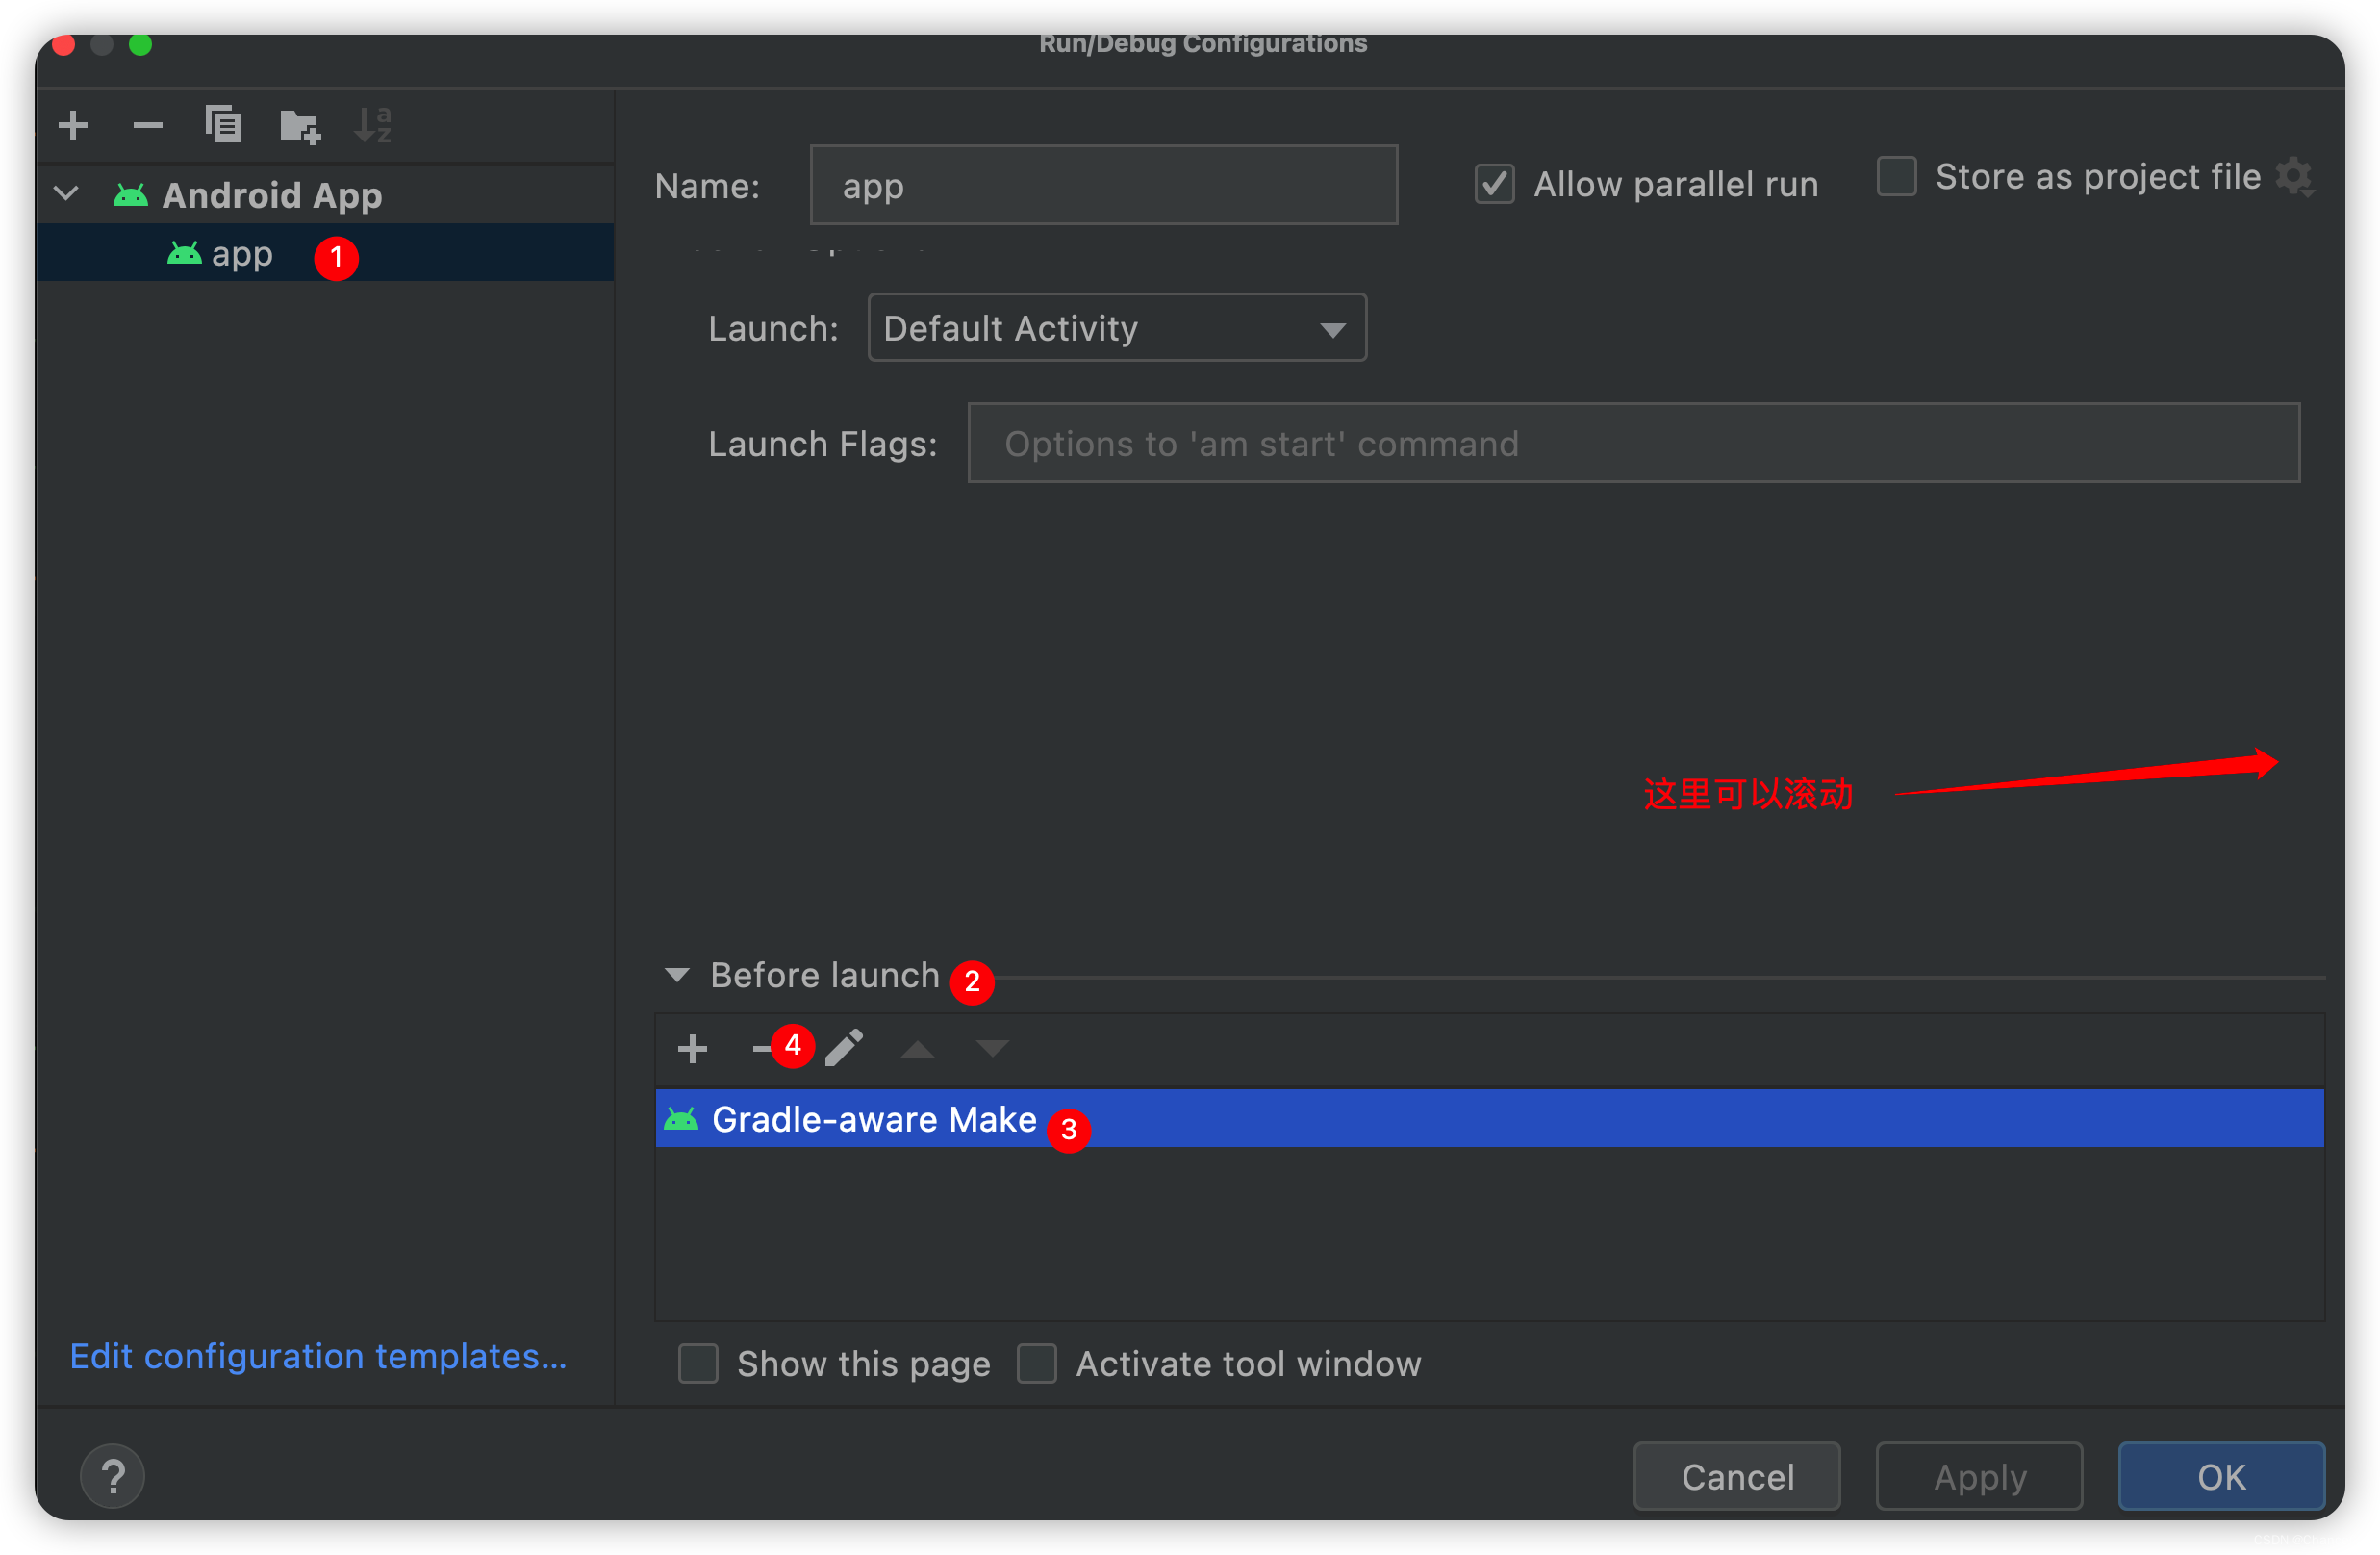Collapse the Android App tree node

point(67,194)
